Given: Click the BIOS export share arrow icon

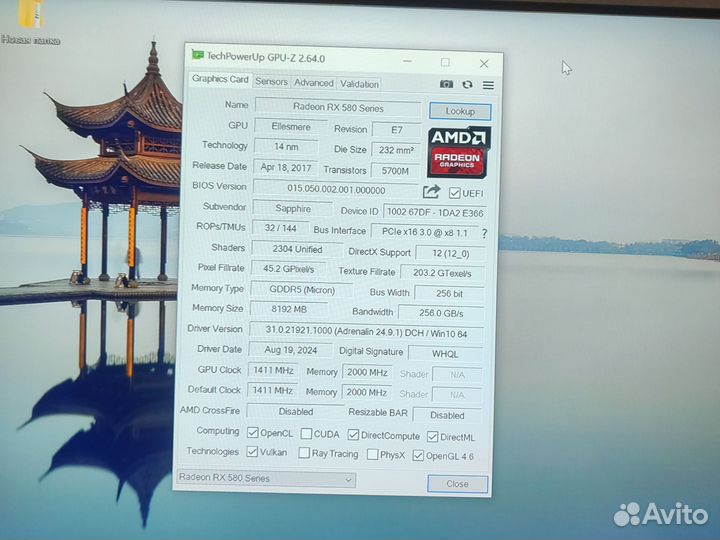Looking at the screenshot, I should click(x=431, y=191).
